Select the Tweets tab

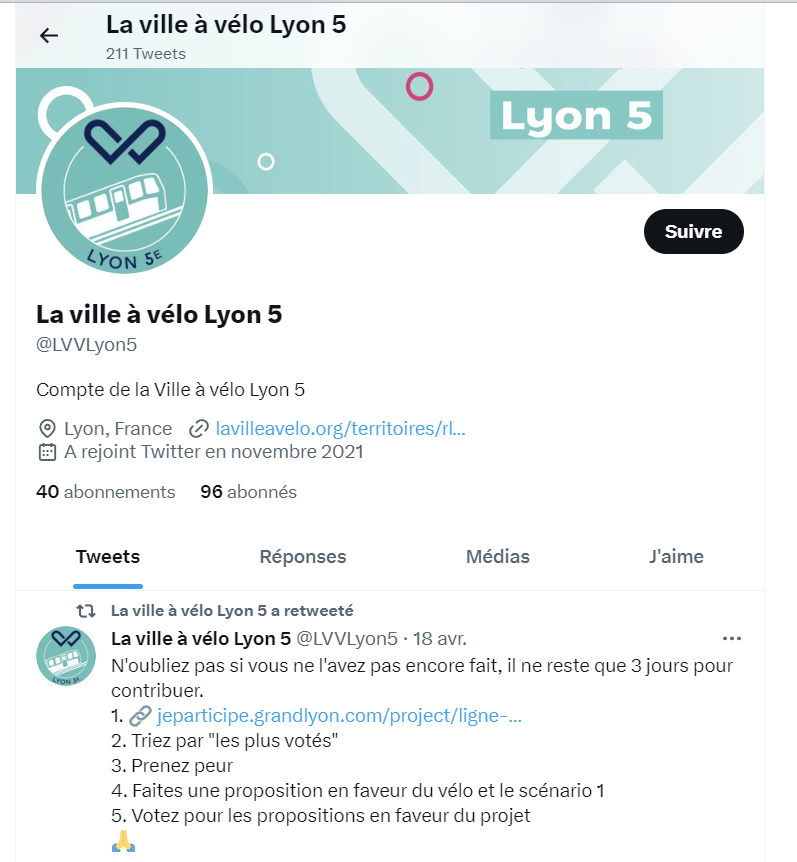tap(108, 556)
